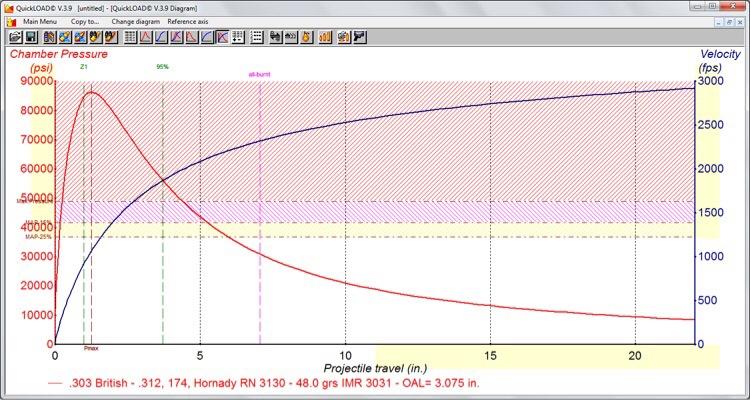Close the inner diagram window
Viewport: 750px width, 400px height.
pyautogui.click(x=739, y=22)
